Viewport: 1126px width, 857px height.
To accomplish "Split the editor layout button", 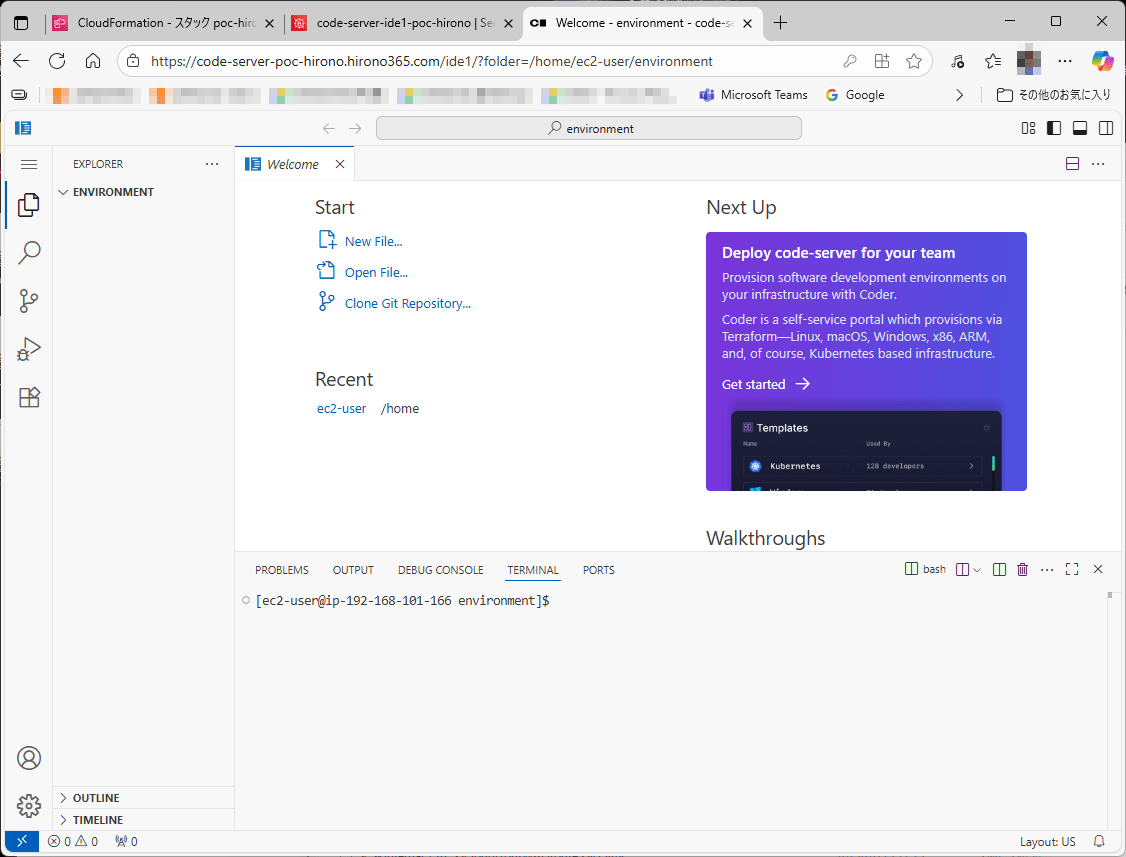I will coord(1072,164).
